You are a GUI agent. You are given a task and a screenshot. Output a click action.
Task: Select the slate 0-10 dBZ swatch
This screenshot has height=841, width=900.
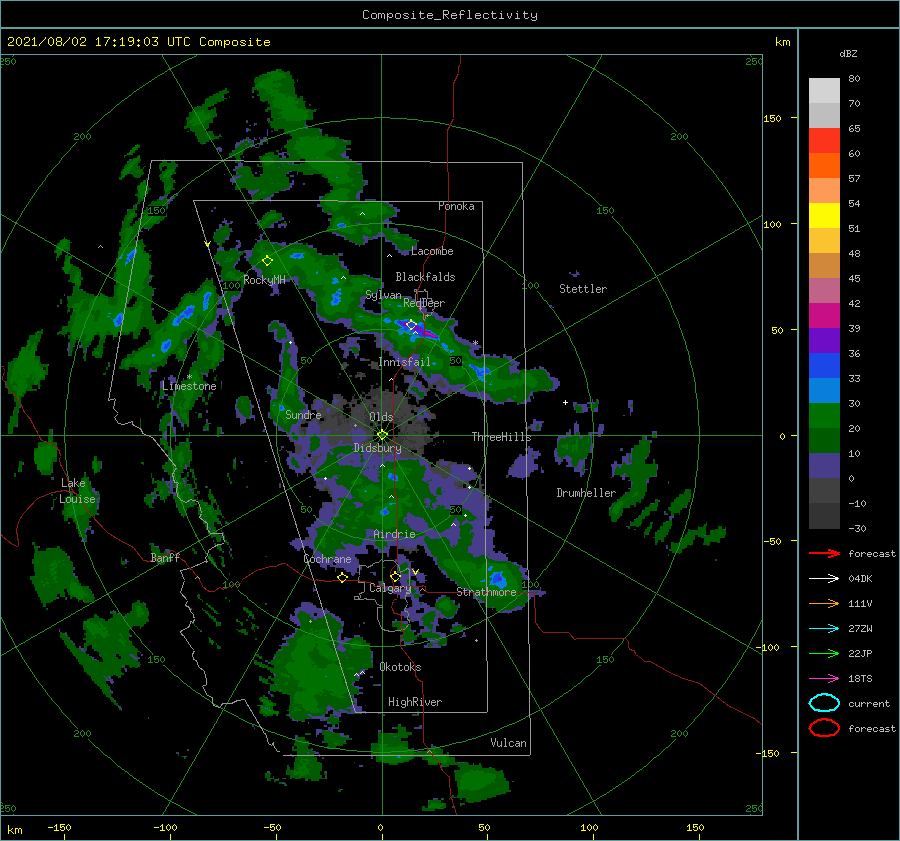click(824, 466)
